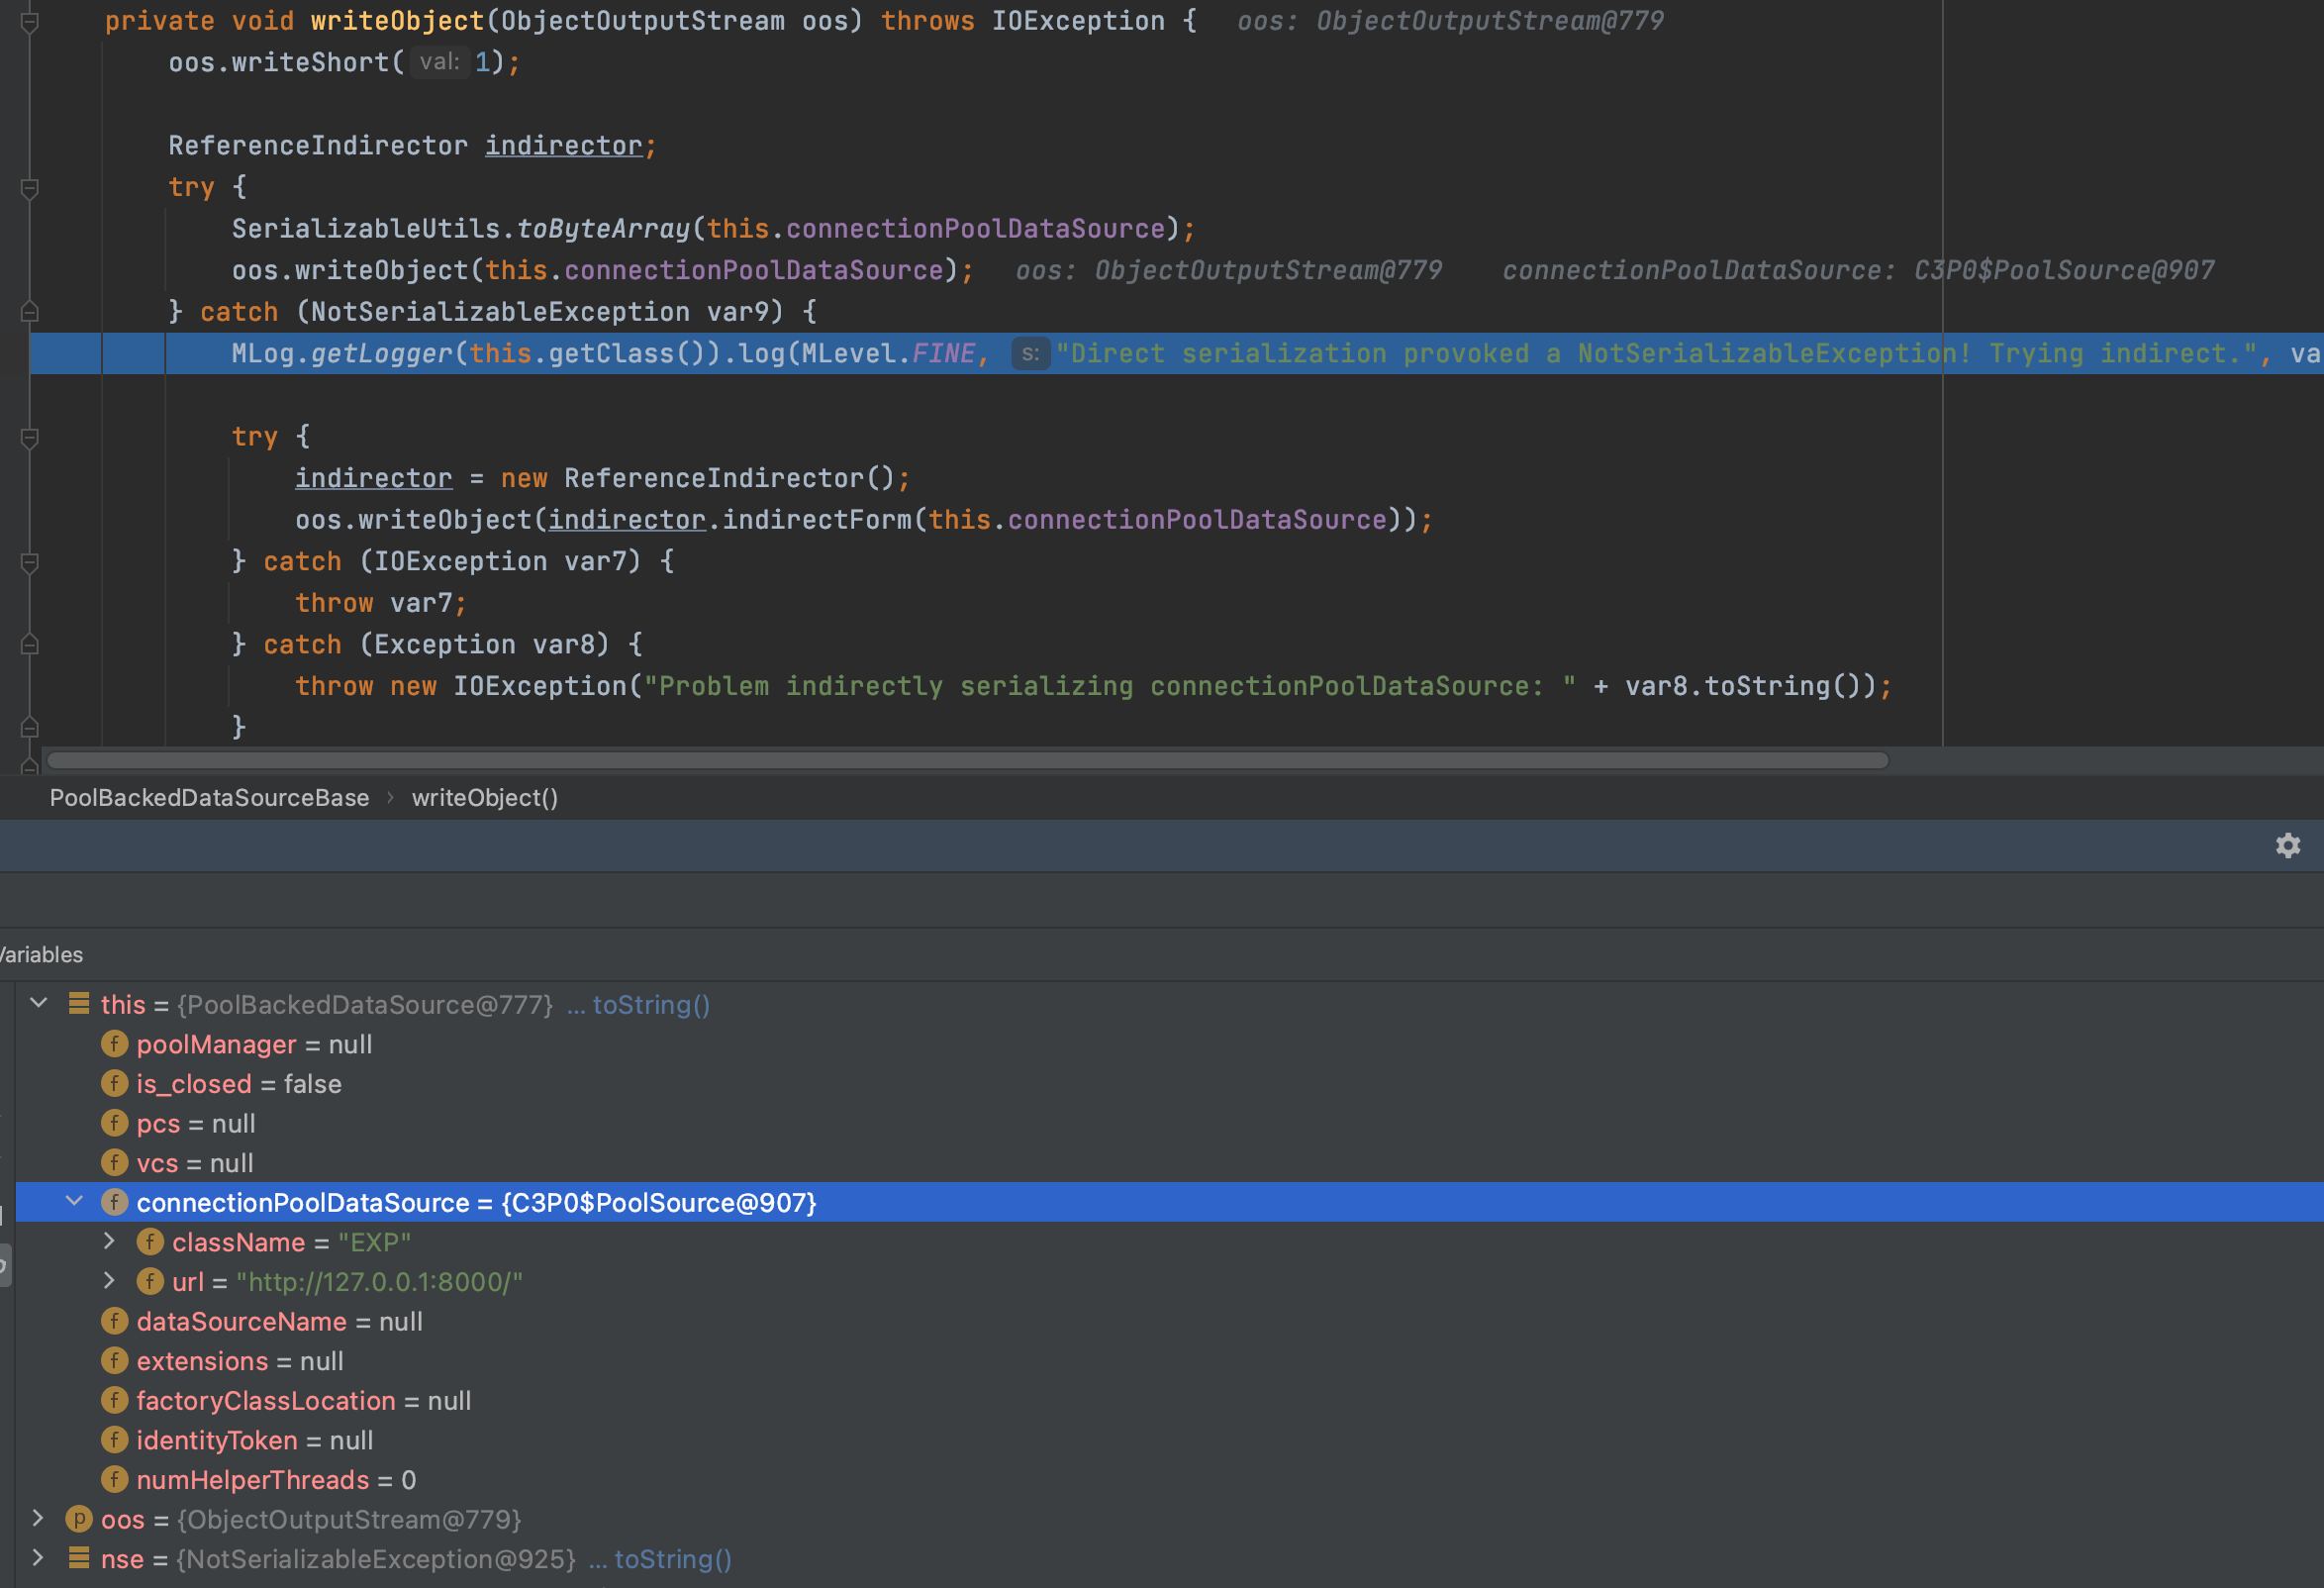2324x1588 pixels.
Task: Click 'new ReferenceIndirector()' in code
Action: (x=698, y=478)
